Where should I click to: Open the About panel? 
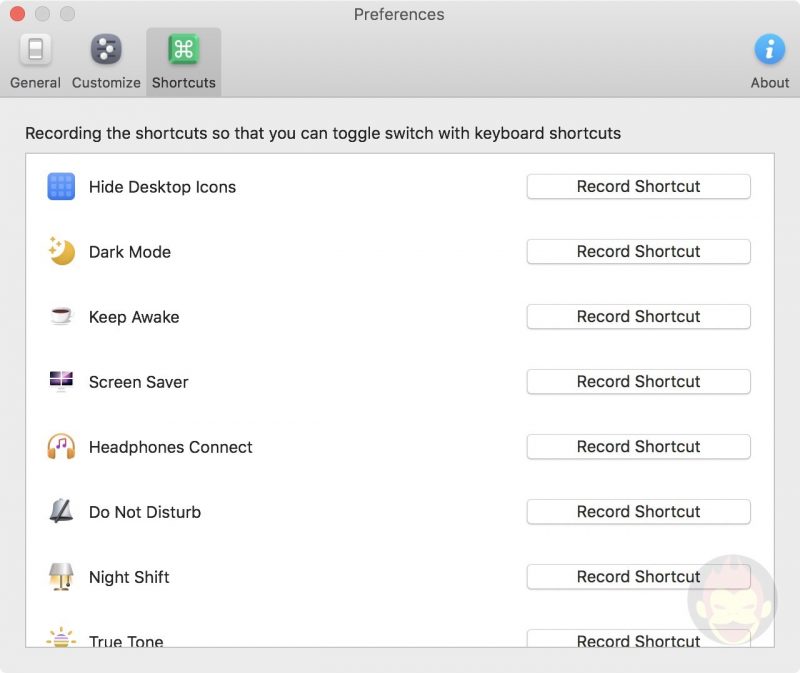770,58
